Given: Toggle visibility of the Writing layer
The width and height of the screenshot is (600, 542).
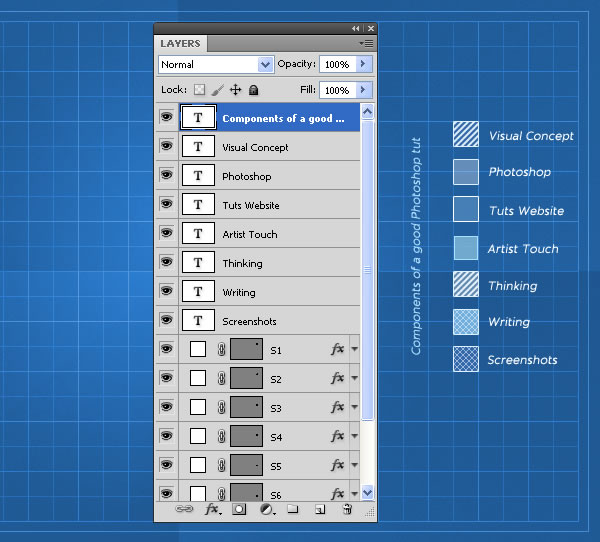Looking at the screenshot, I should (x=166, y=291).
